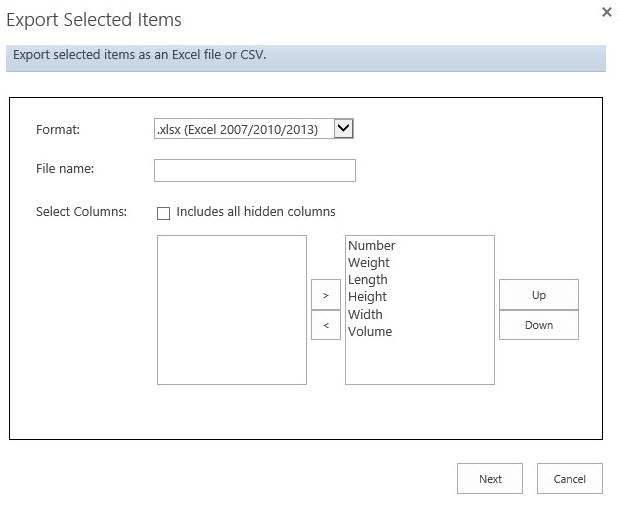Click the Format dropdown arrow
Image resolution: width=619 pixels, height=509 pixels.
344,128
